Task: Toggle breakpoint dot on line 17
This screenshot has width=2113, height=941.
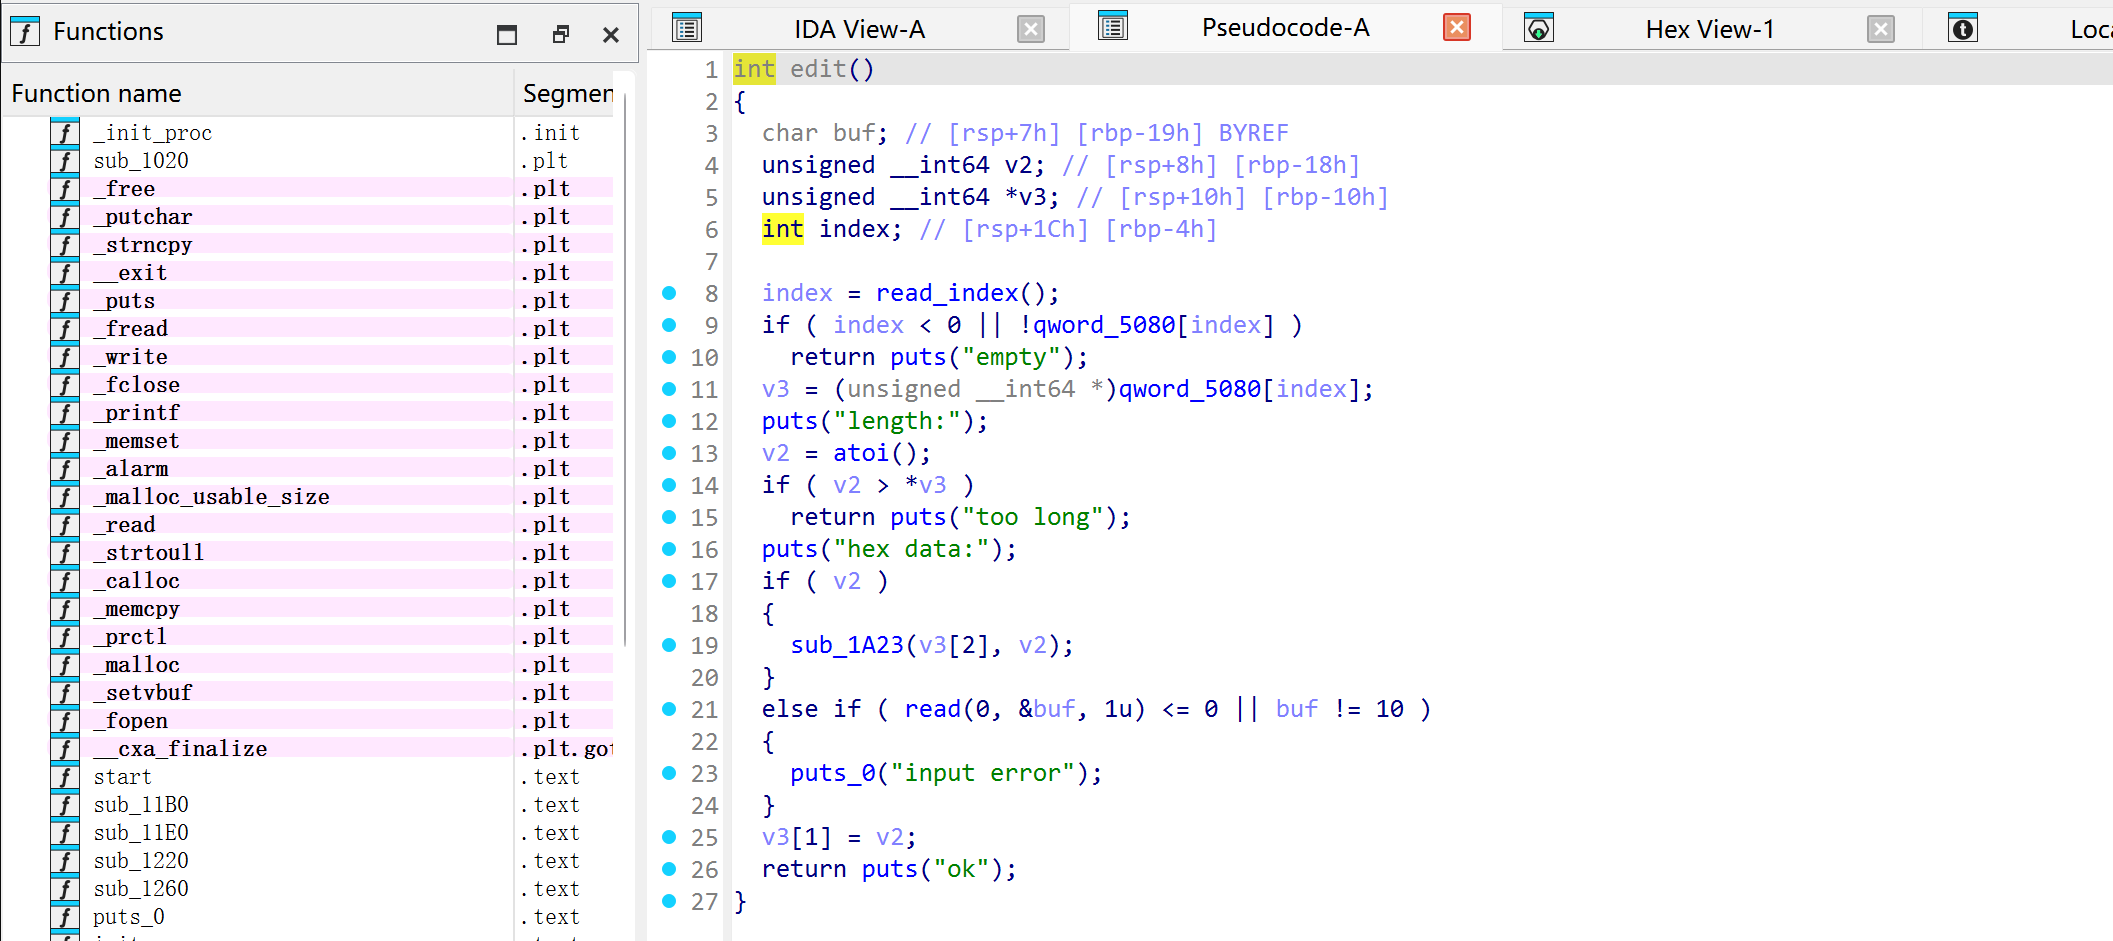Action: pyautogui.click(x=669, y=581)
